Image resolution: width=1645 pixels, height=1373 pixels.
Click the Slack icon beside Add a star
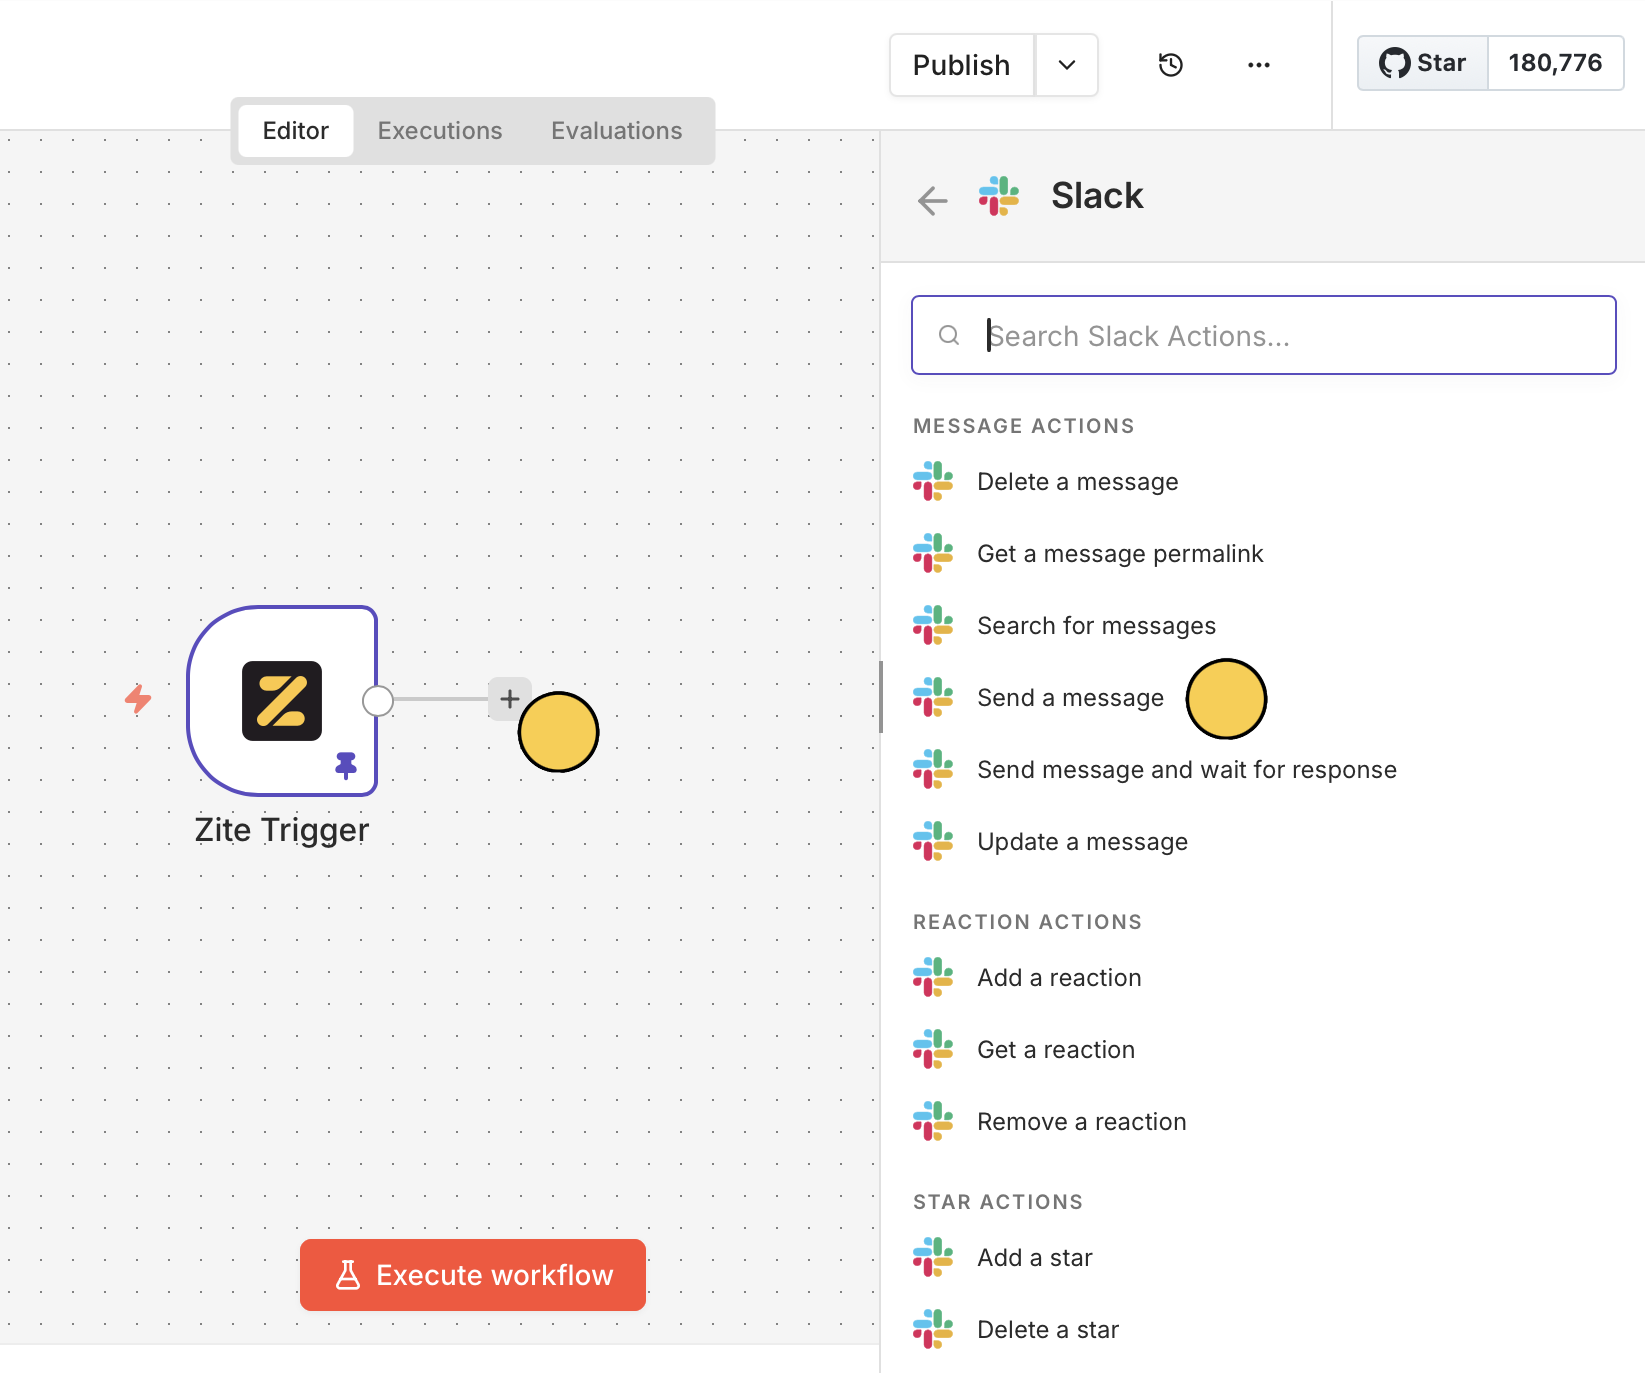click(933, 1258)
